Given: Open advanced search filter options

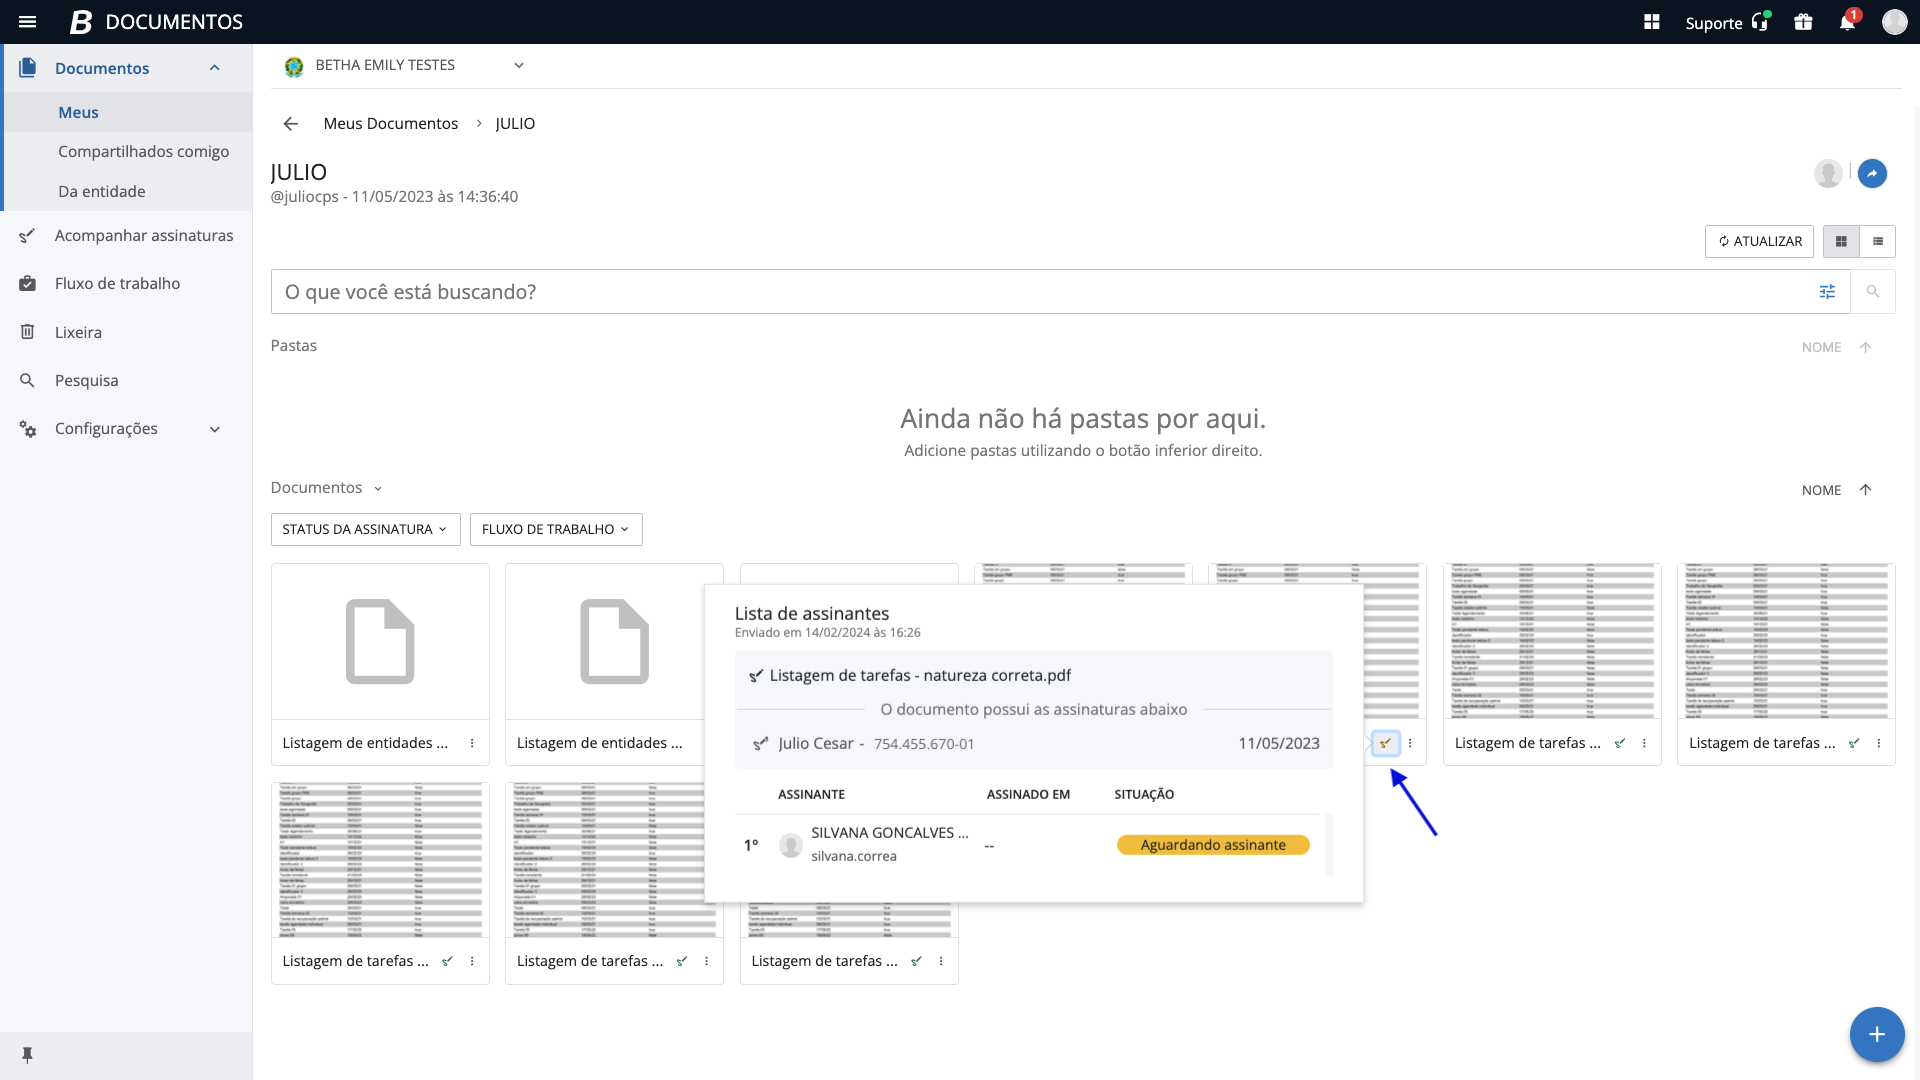Looking at the screenshot, I should (1827, 292).
